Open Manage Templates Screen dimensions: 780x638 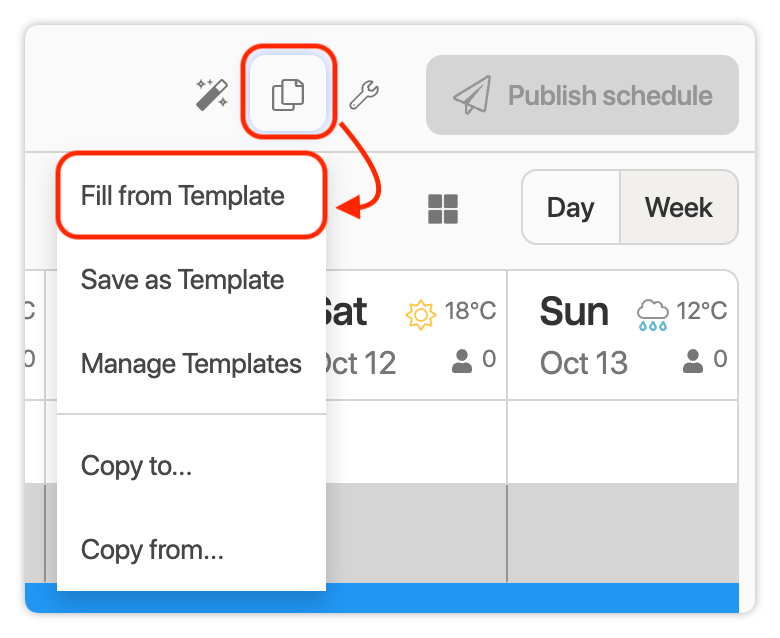point(192,364)
